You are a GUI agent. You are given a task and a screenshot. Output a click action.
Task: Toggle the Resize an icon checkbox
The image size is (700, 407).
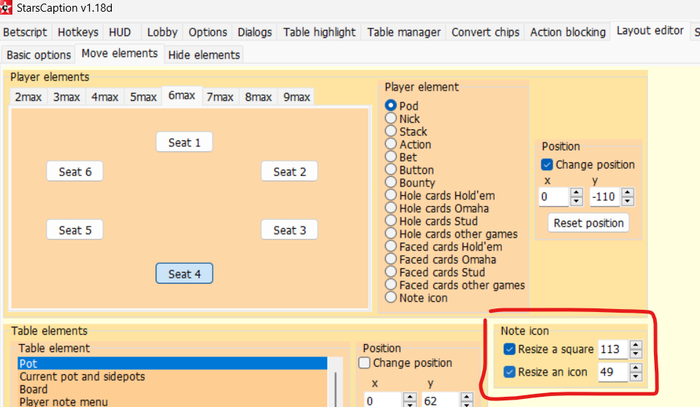509,372
